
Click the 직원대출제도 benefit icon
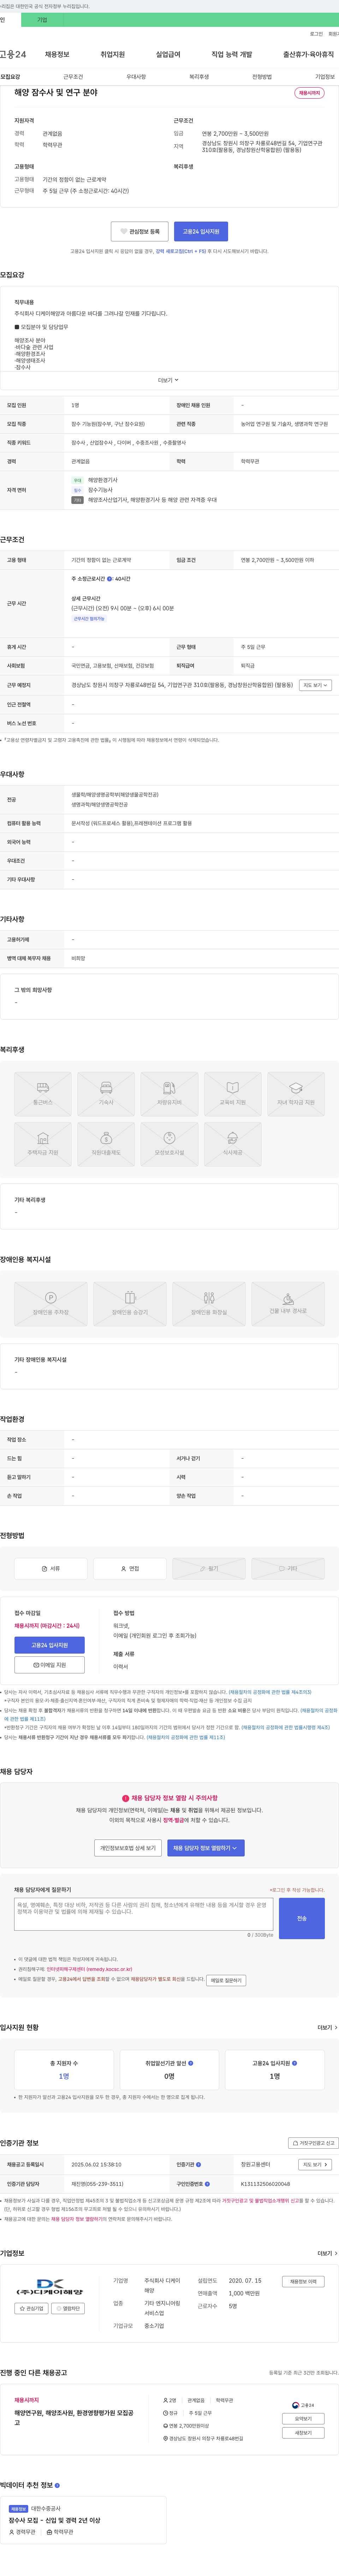[x=106, y=1144]
